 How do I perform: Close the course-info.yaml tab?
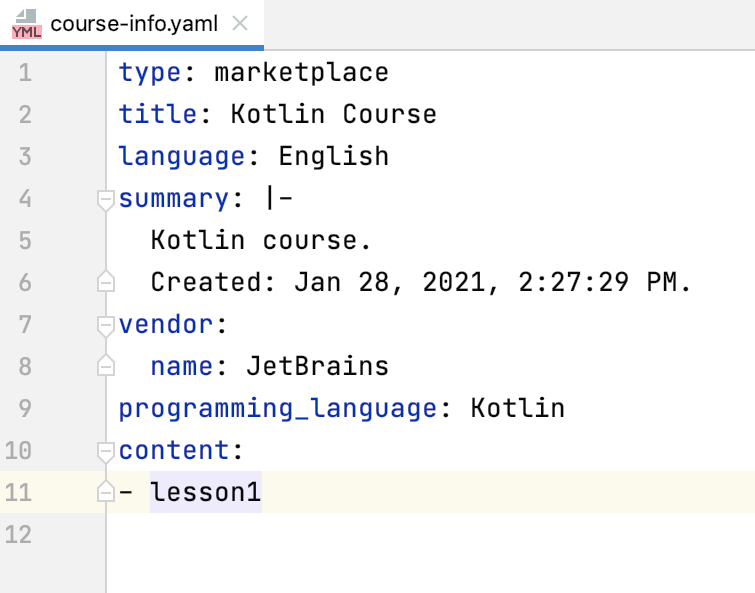click(240, 23)
